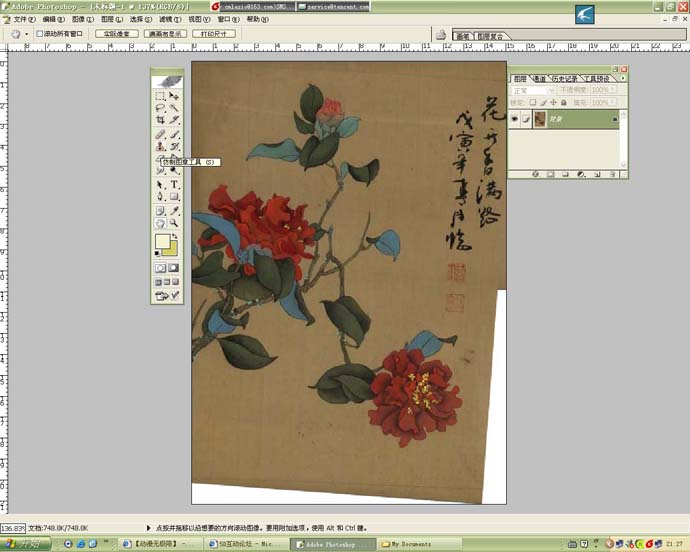Click the Actual Pixels button
This screenshot has width=690, height=552.
(x=117, y=34)
